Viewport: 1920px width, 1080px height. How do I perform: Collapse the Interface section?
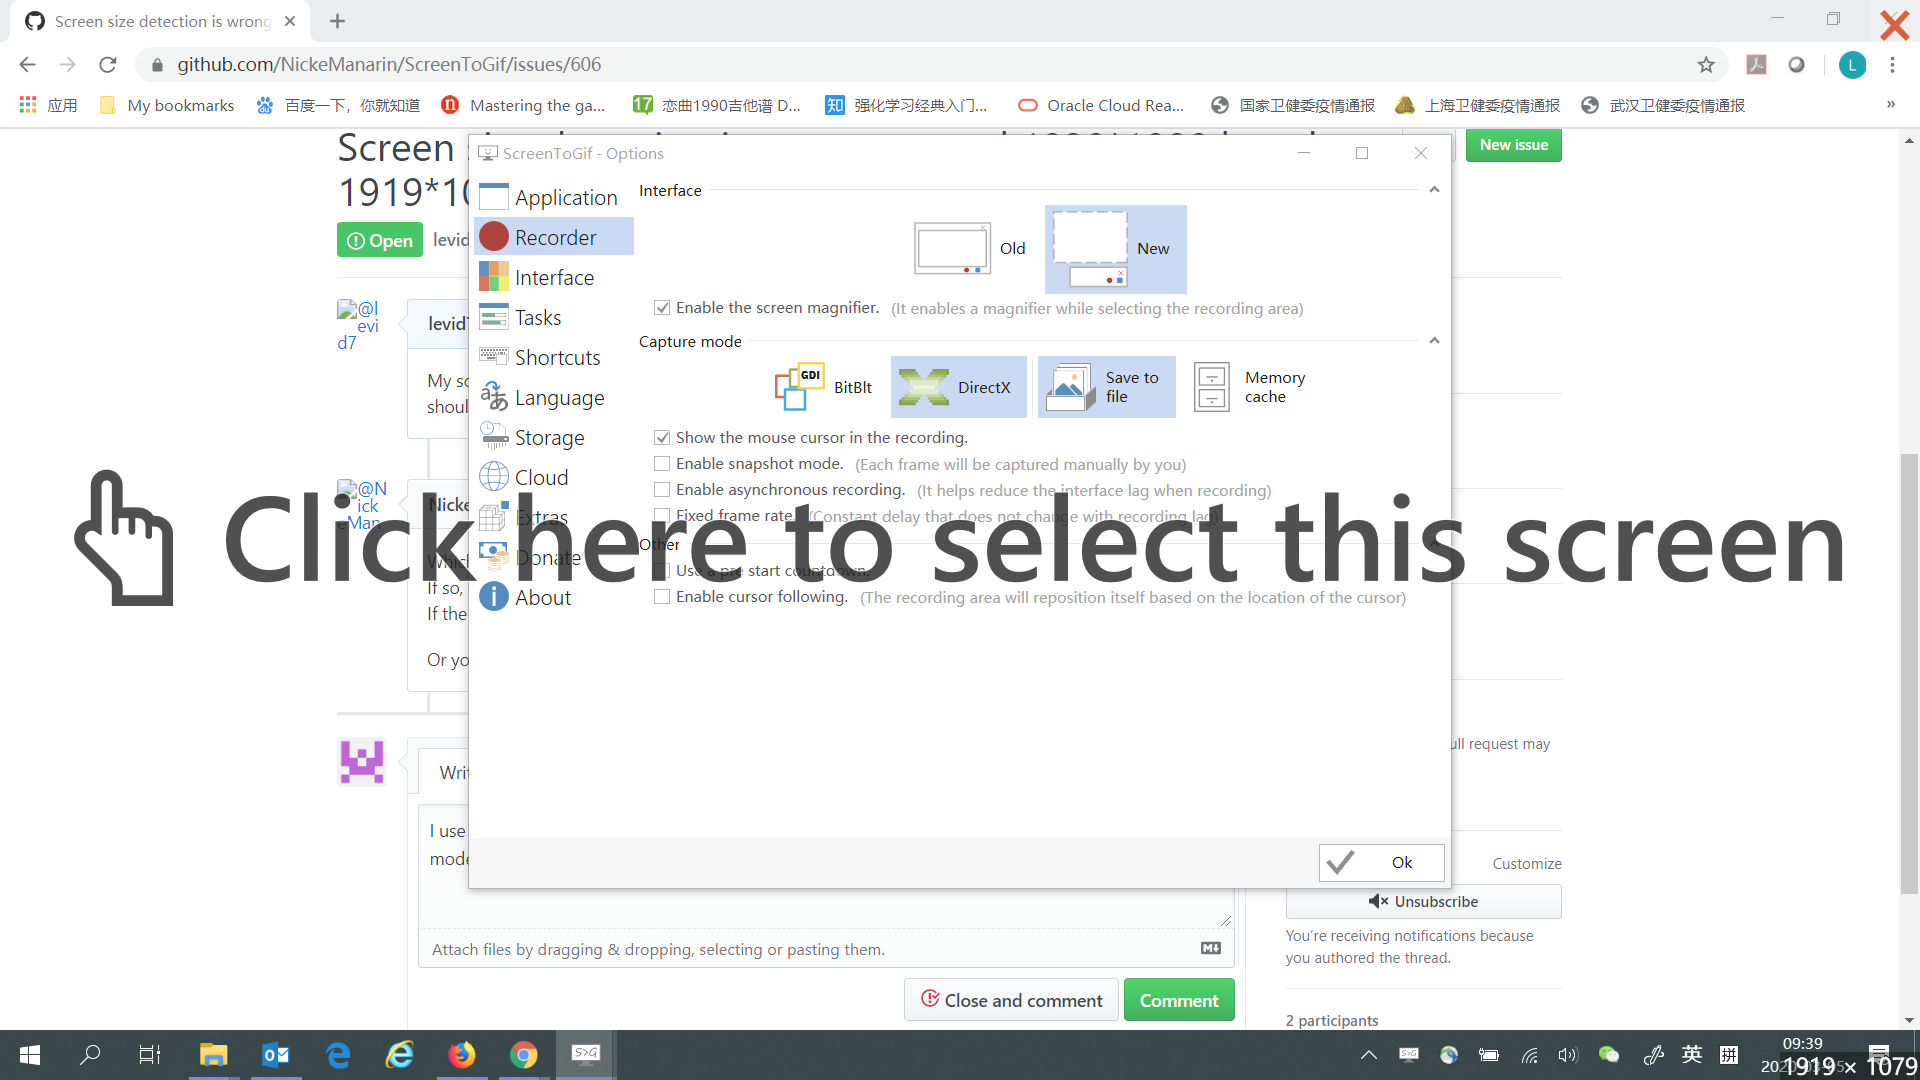[x=1434, y=190]
